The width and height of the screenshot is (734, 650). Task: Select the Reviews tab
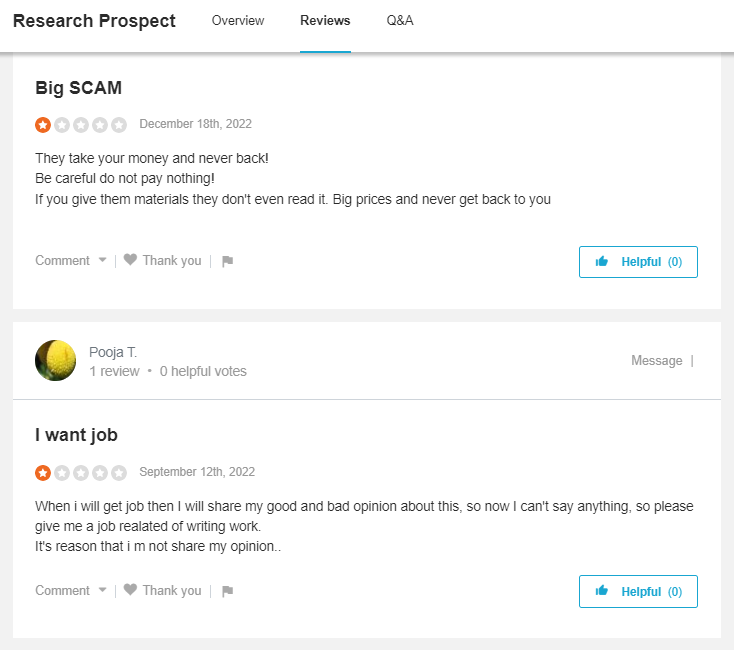tap(325, 21)
